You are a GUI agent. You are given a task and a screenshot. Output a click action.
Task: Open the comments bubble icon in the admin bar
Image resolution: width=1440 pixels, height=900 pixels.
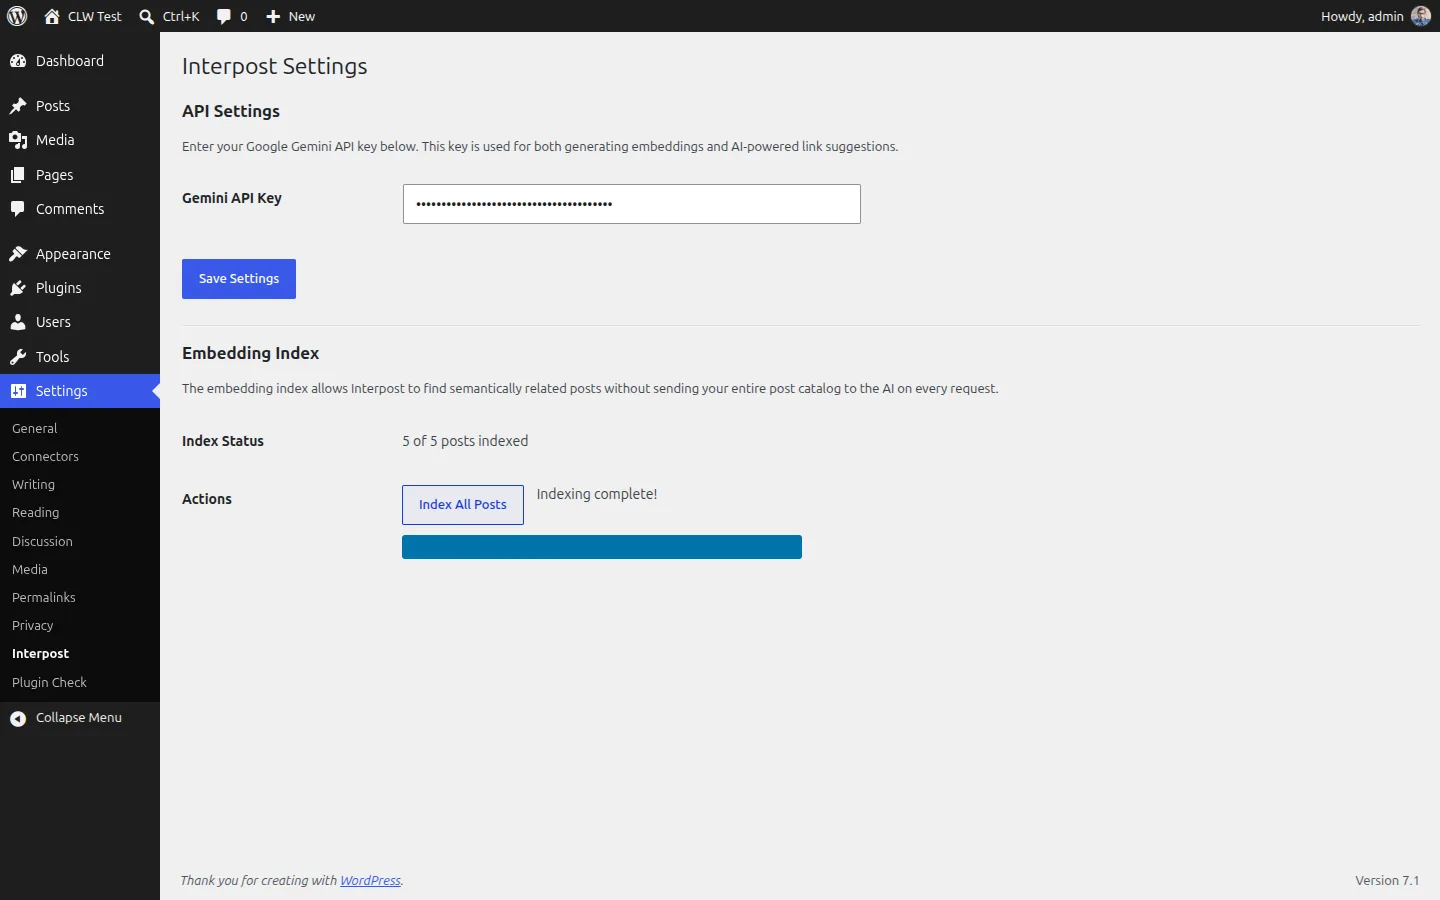(224, 16)
